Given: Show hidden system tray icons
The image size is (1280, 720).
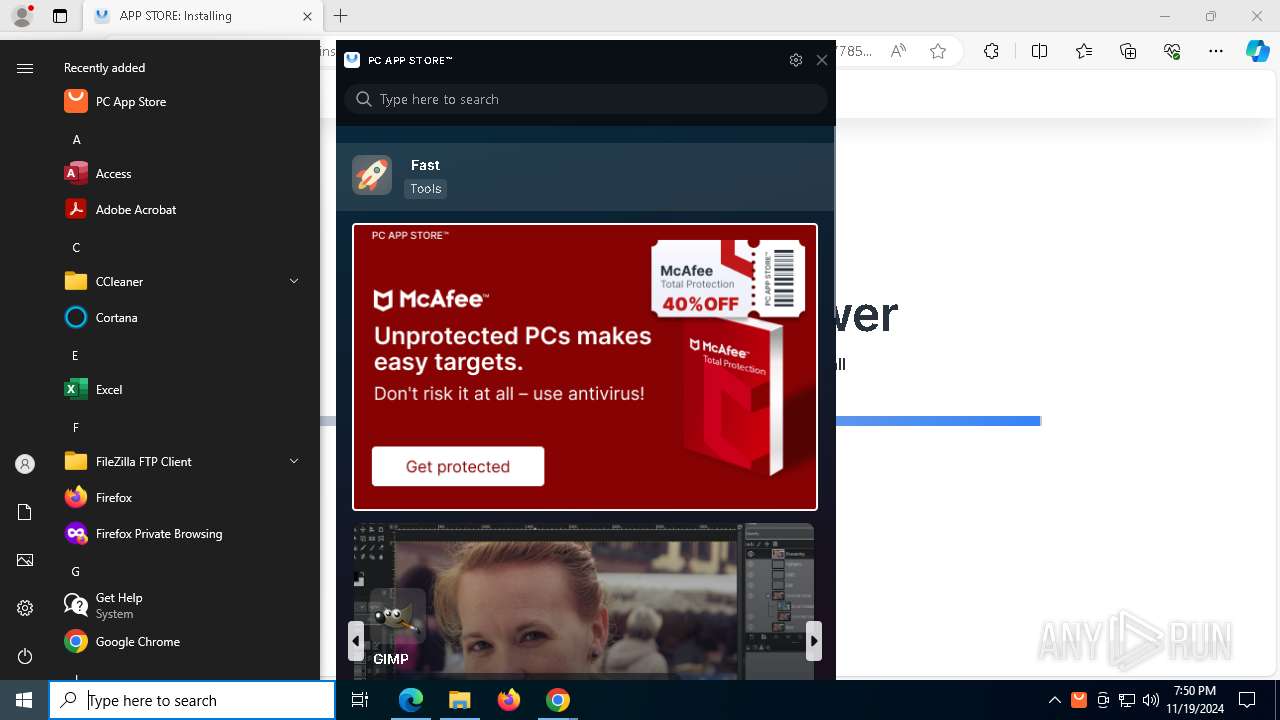Looking at the screenshot, I should [1055, 700].
